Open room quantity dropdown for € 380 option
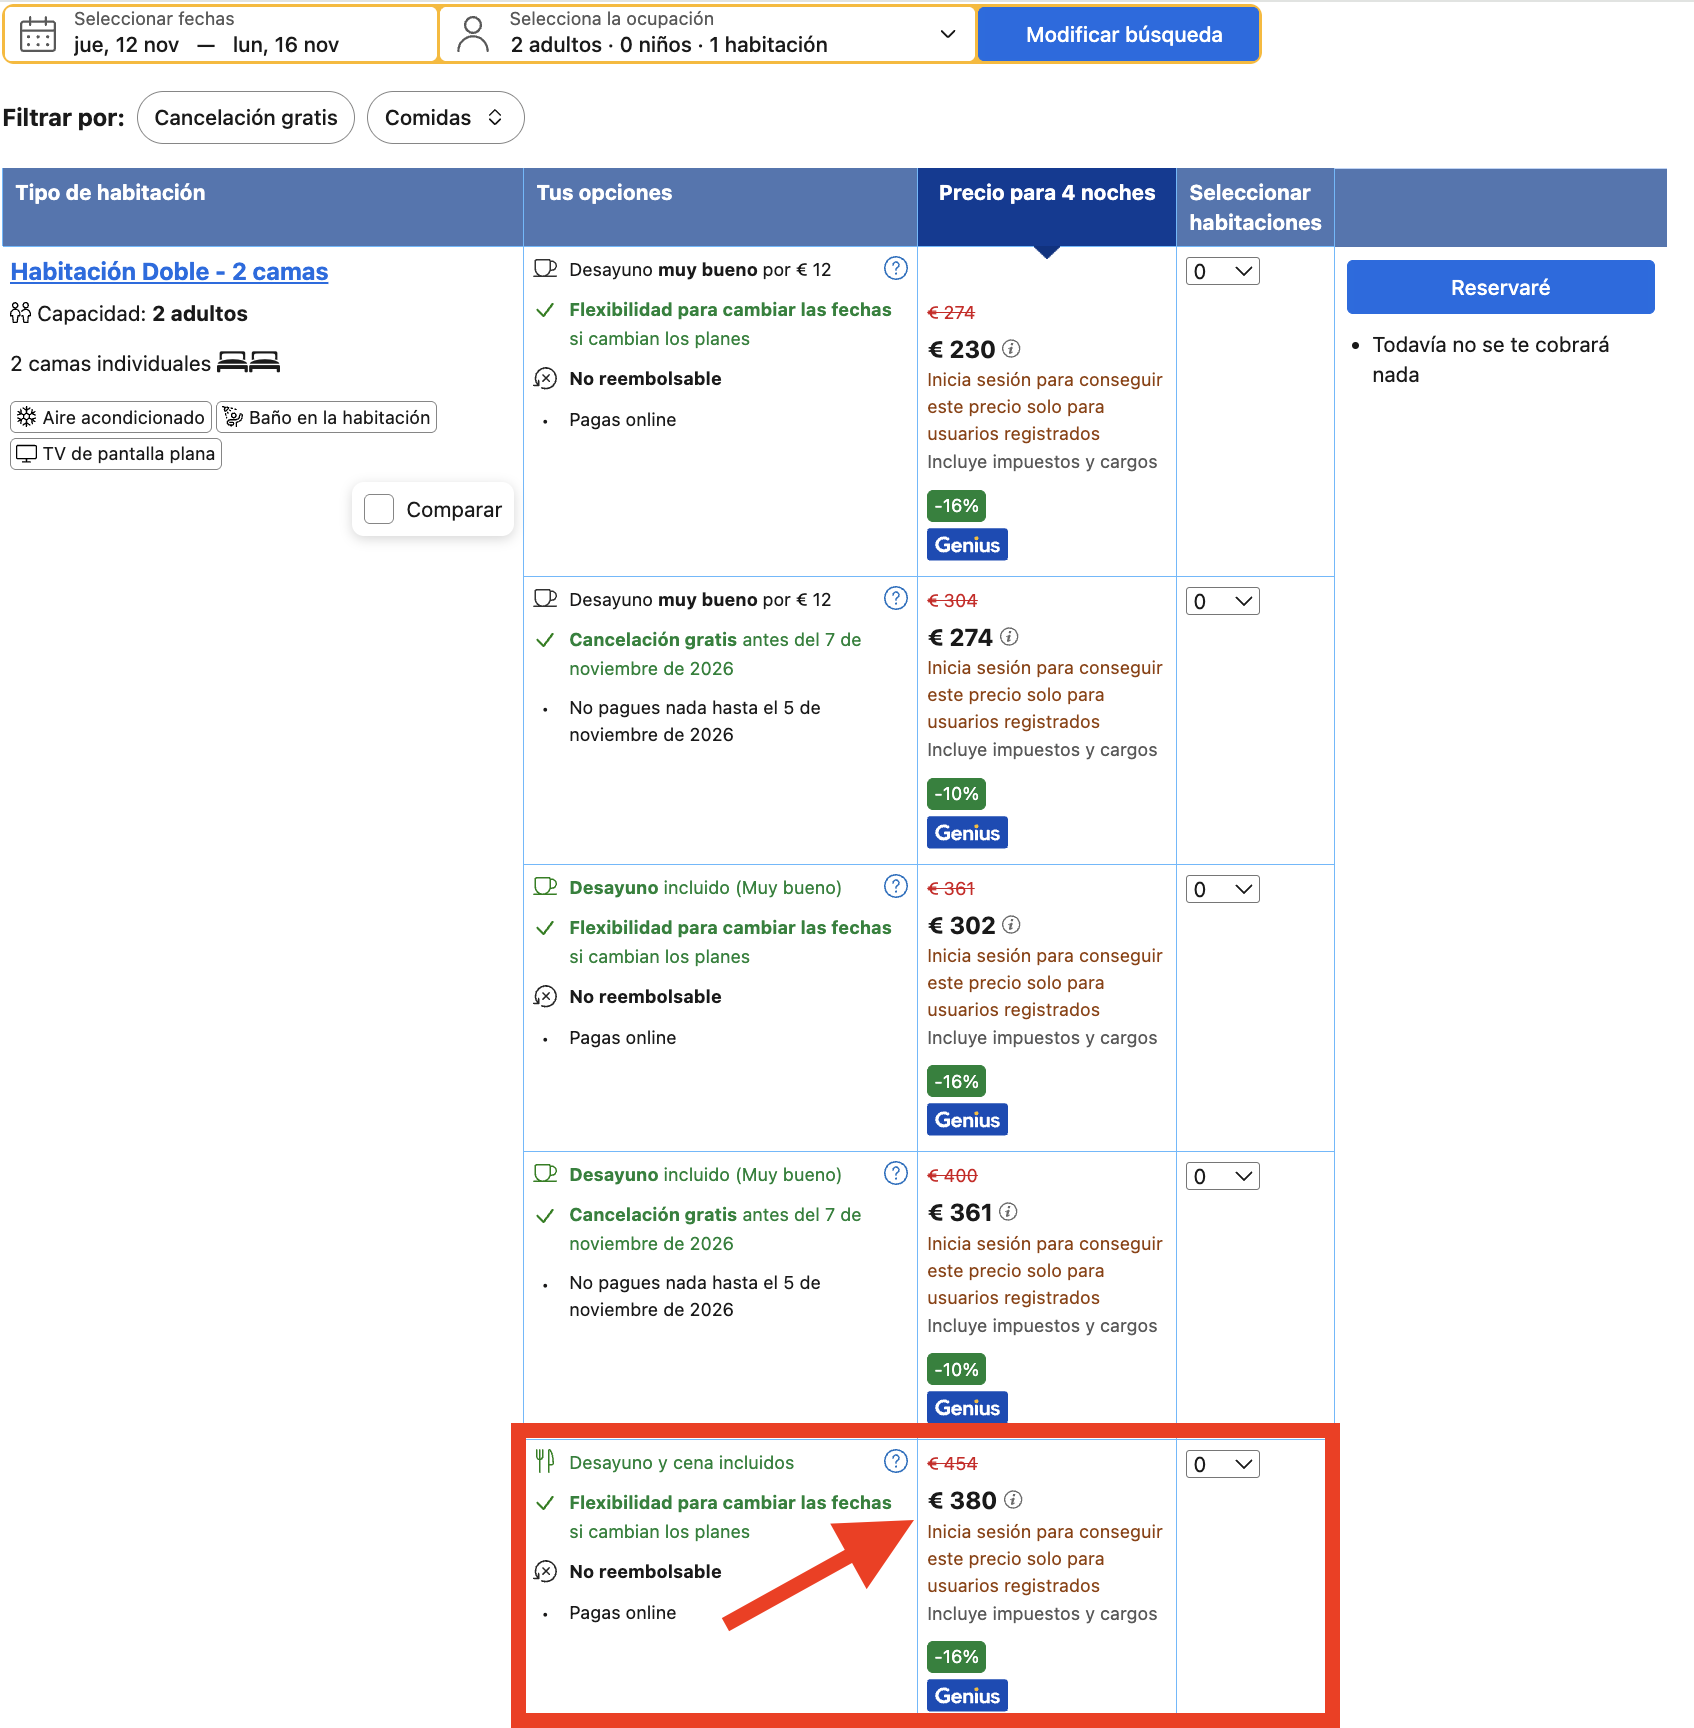This screenshot has height=1728, width=1694. (x=1223, y=1464)
